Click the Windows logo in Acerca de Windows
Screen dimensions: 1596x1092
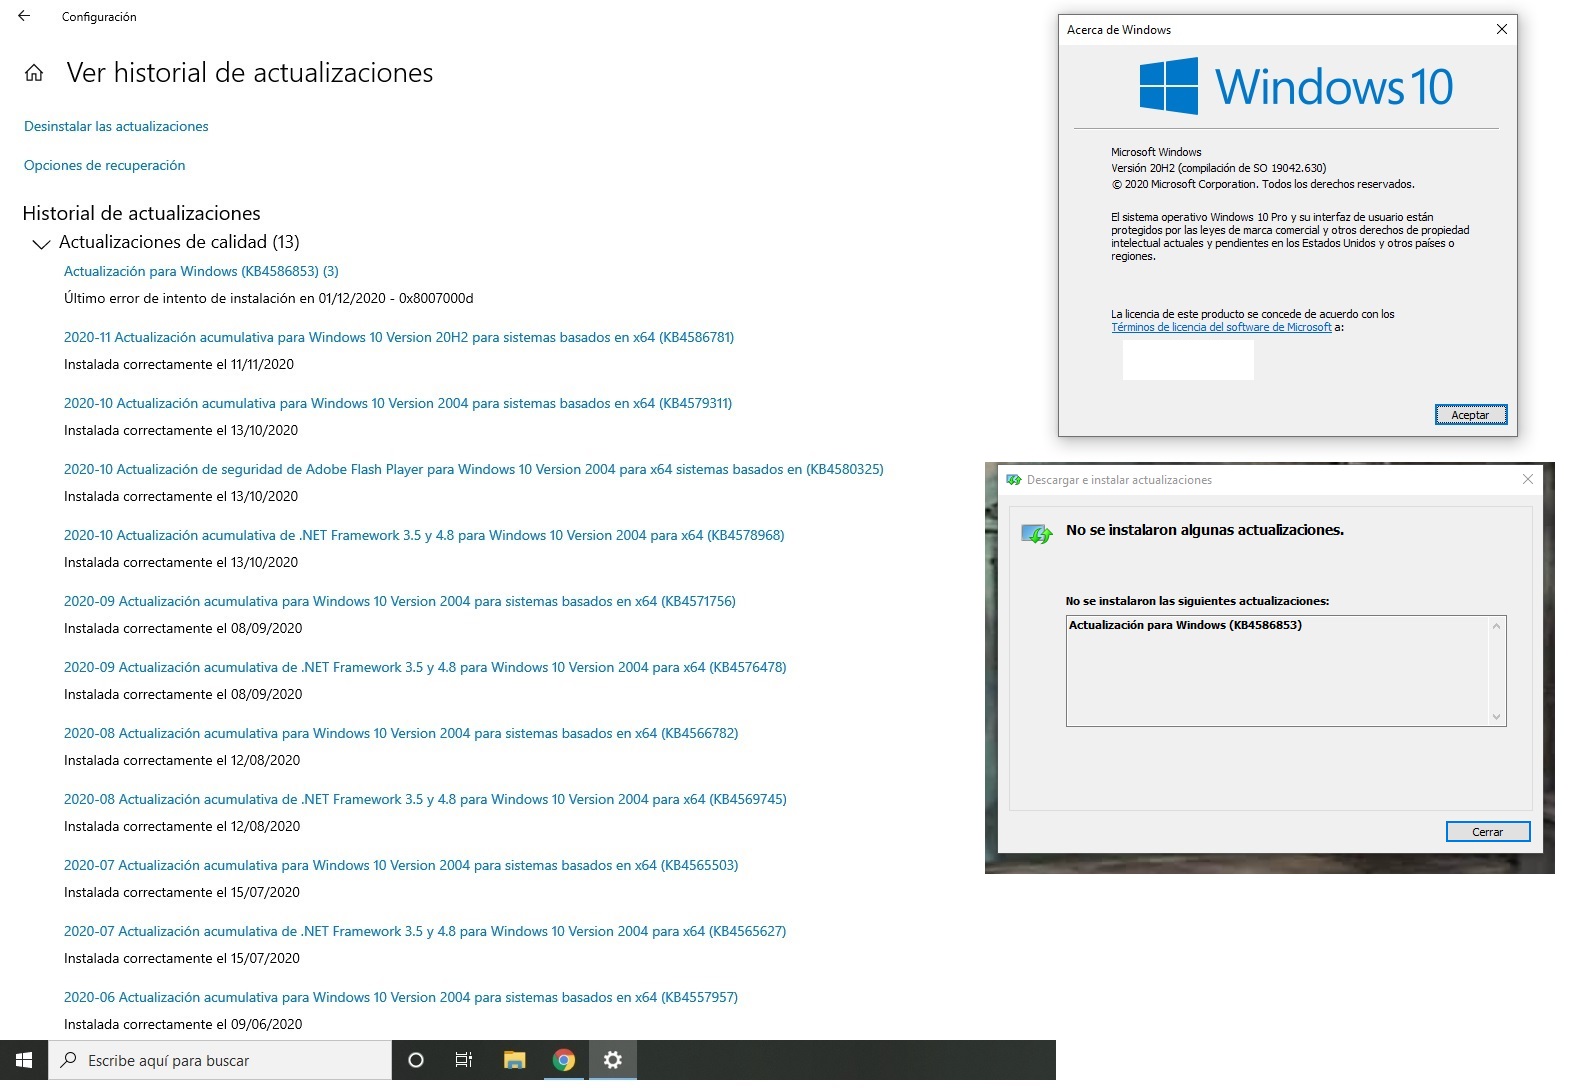(1169, 86)
